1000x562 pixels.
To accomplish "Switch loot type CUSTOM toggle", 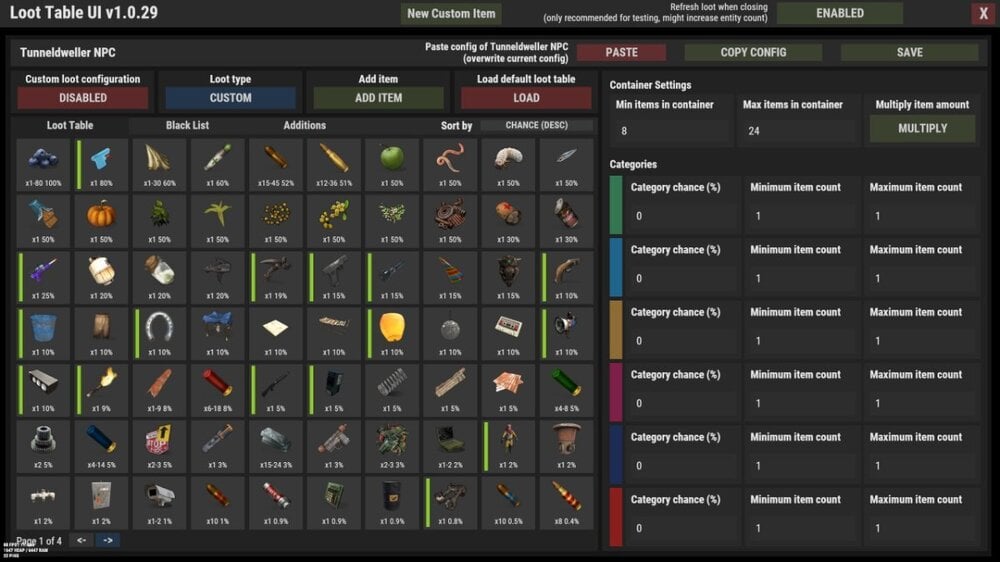I will pos(230,98).
